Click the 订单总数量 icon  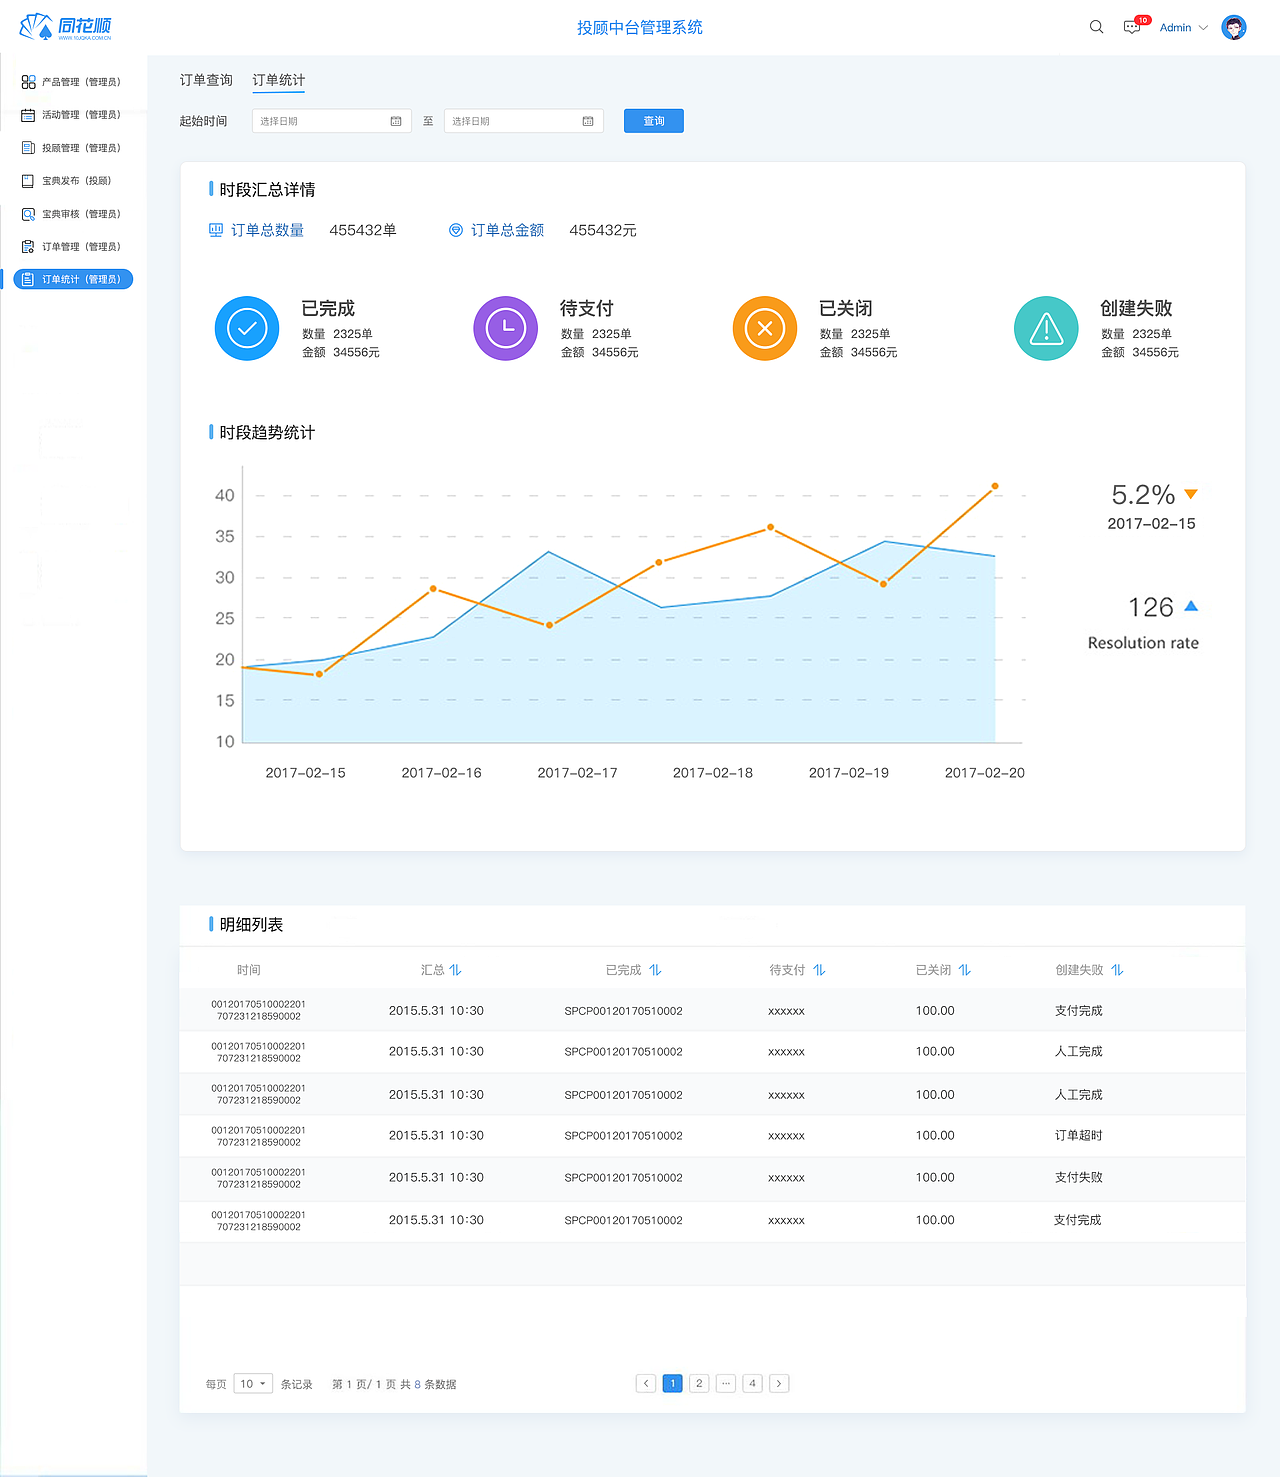coord(216,230)
